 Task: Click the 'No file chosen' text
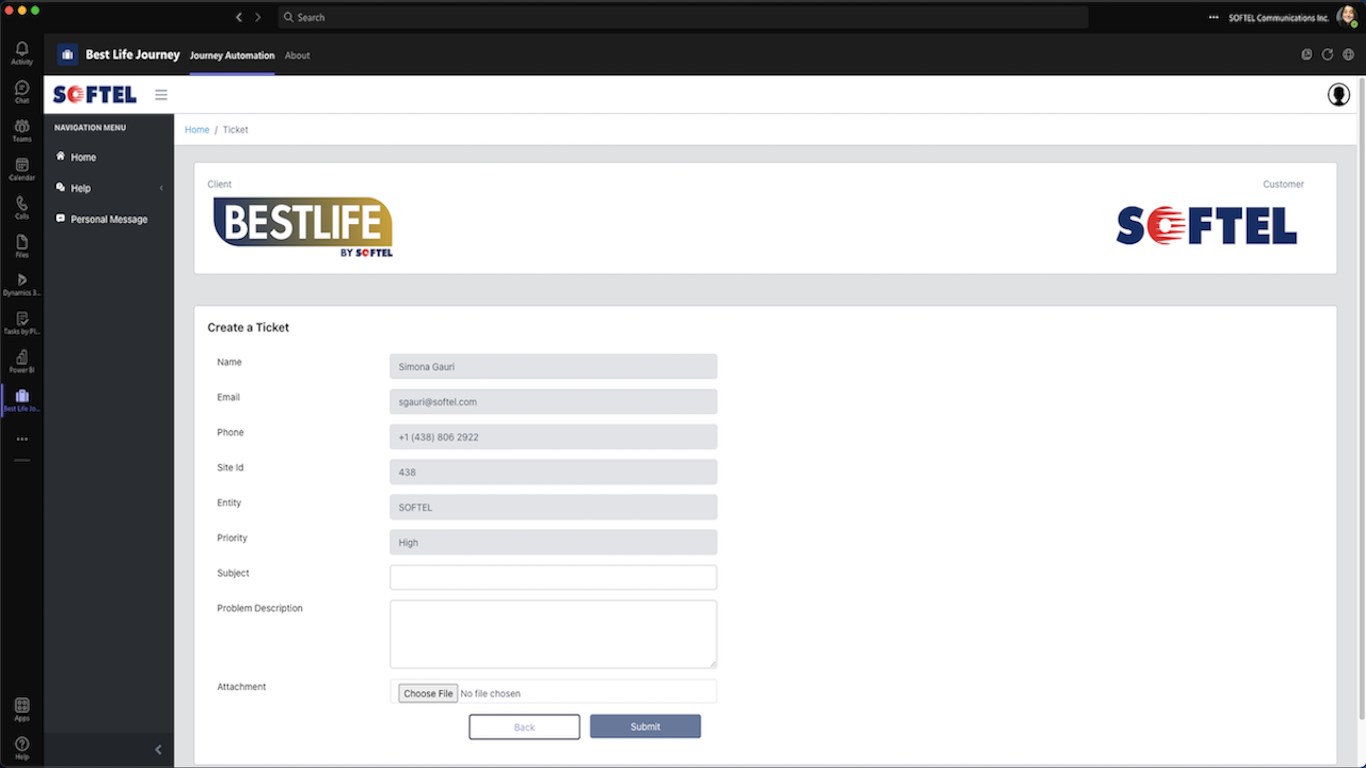click(x=490, y=694)
